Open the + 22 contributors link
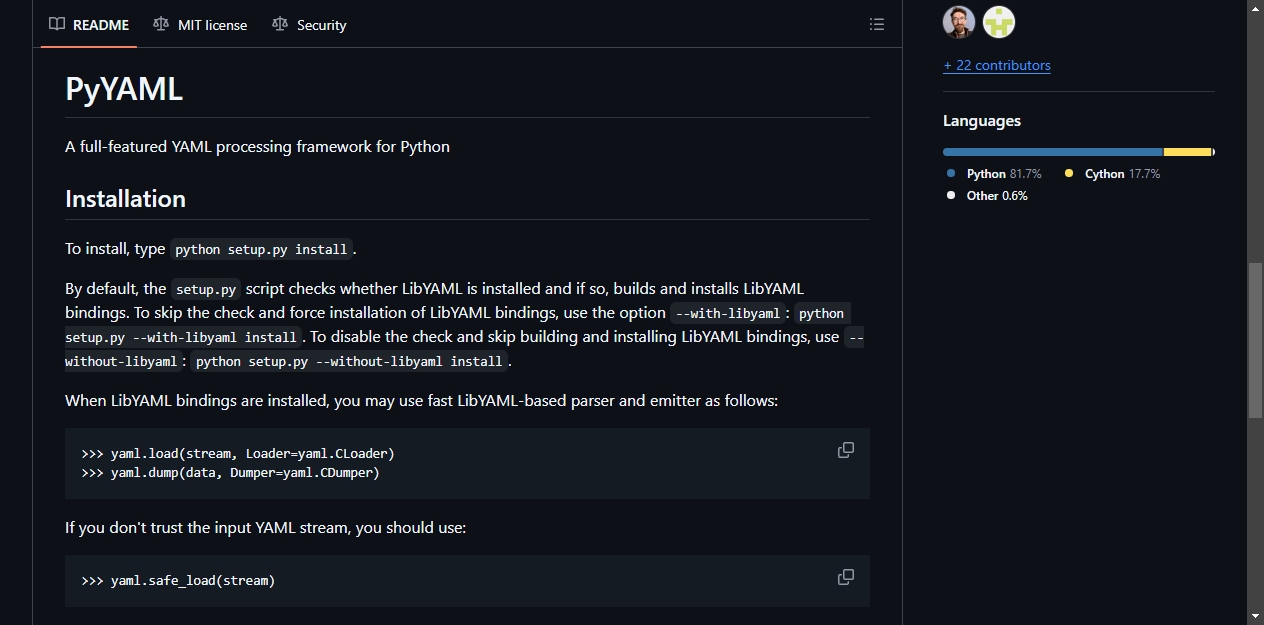 pyautogui.click(x=997, y=66)
